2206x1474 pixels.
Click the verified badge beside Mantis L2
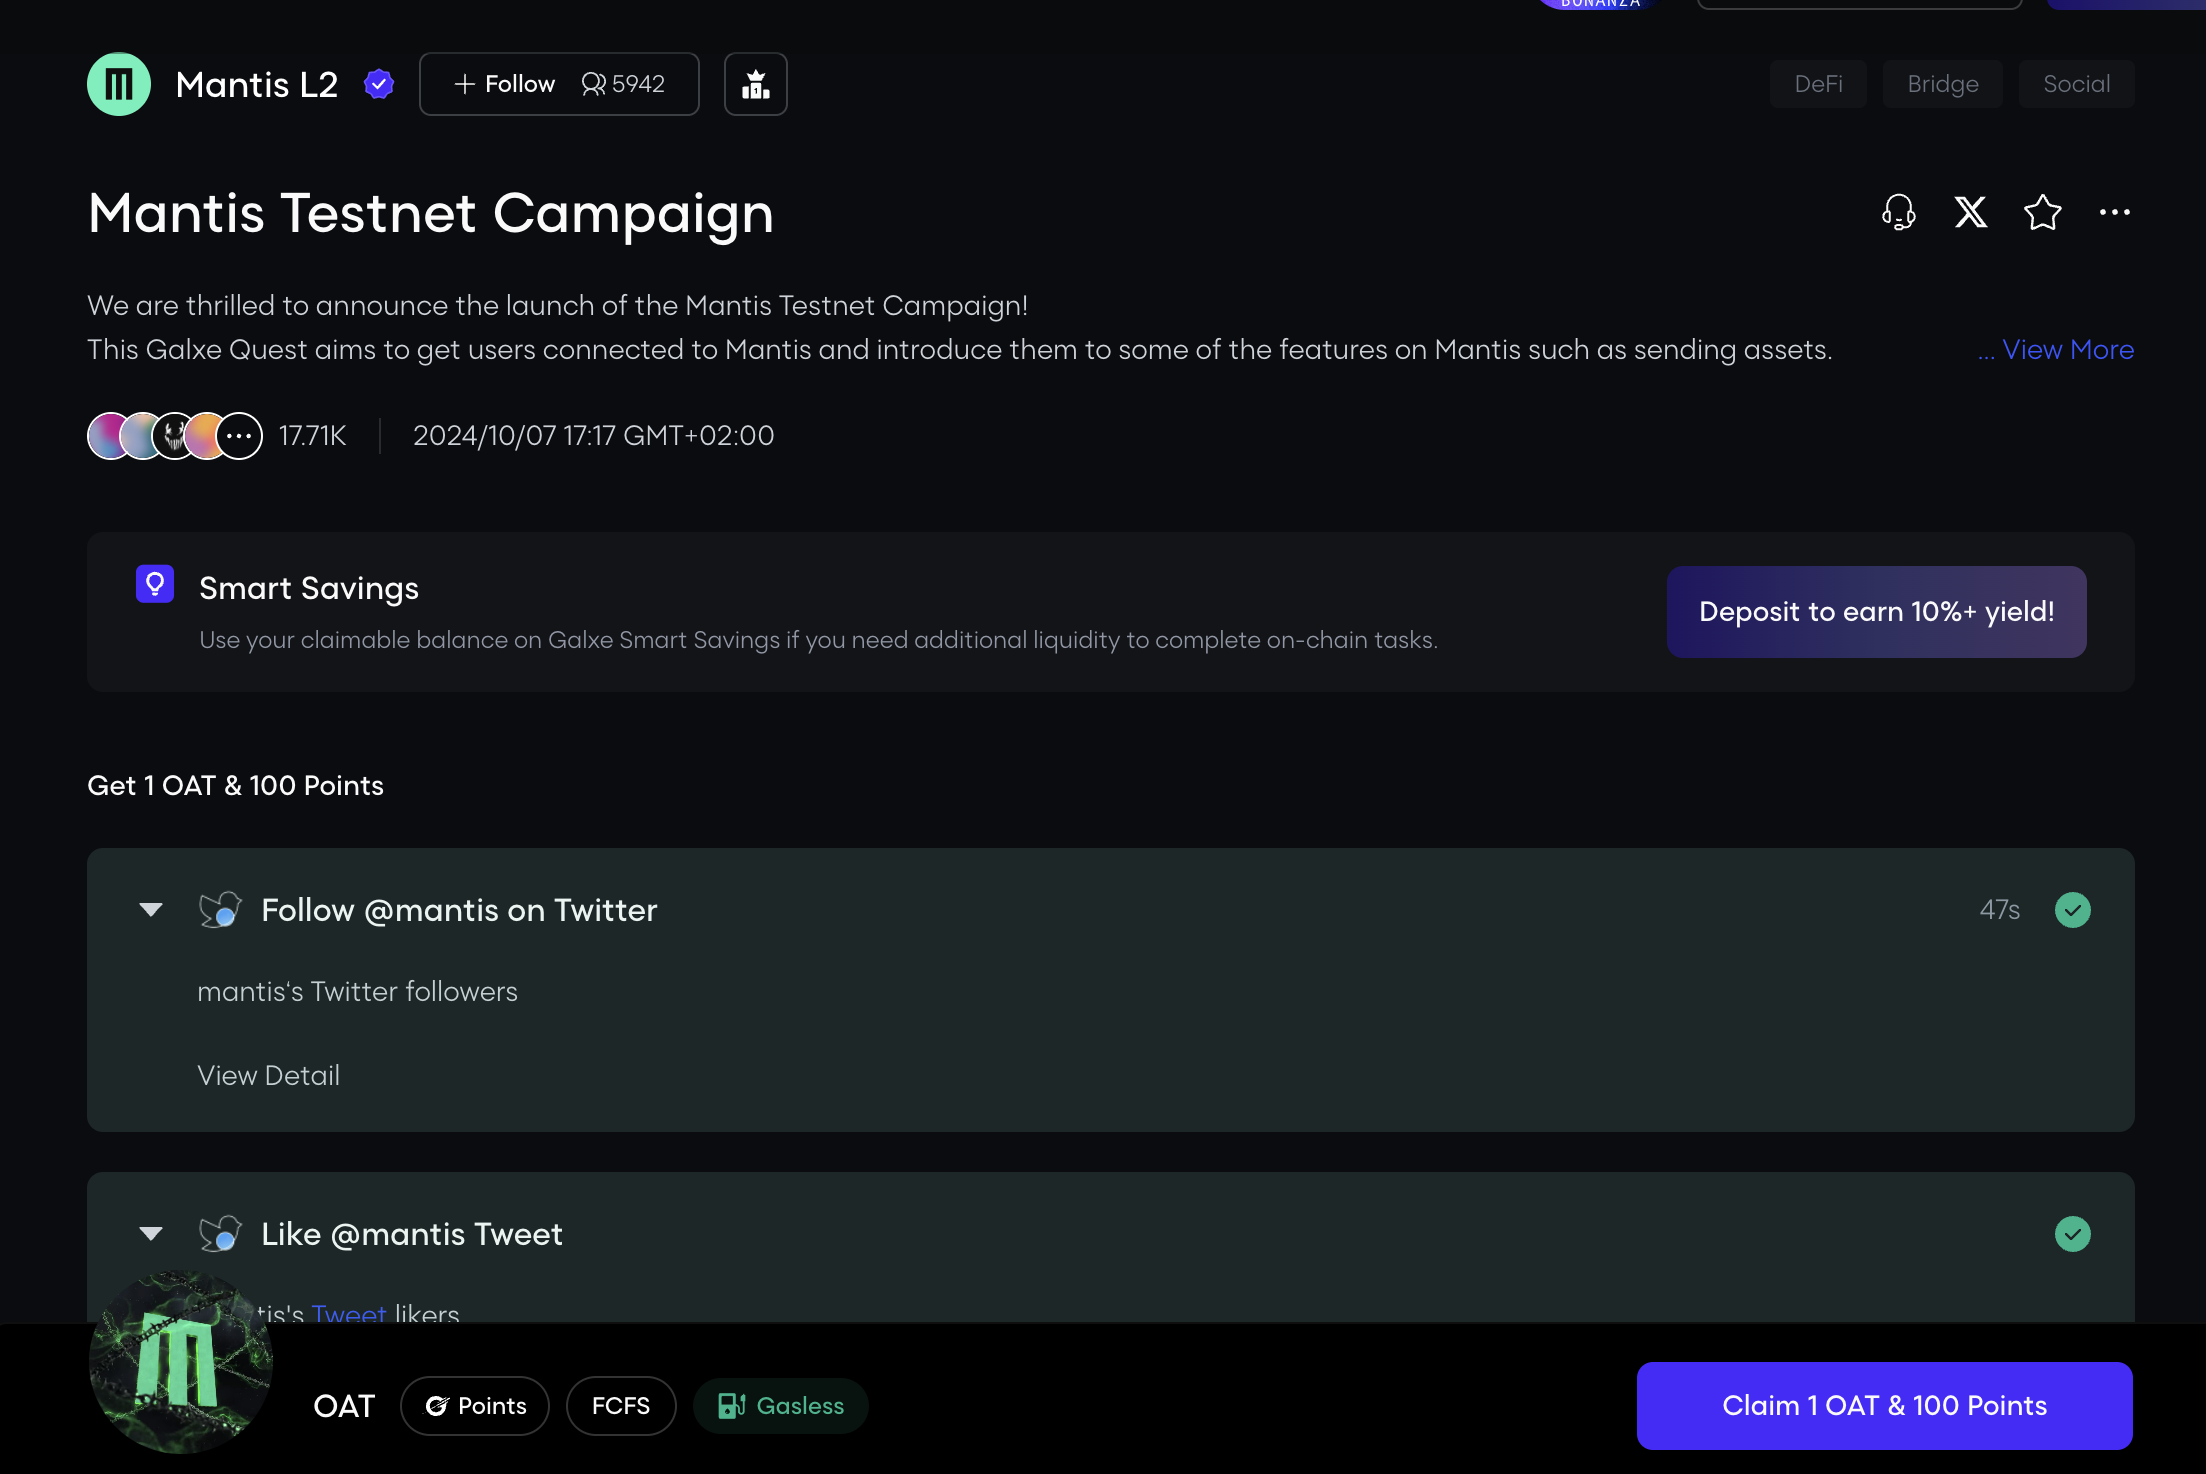[379, 84]
